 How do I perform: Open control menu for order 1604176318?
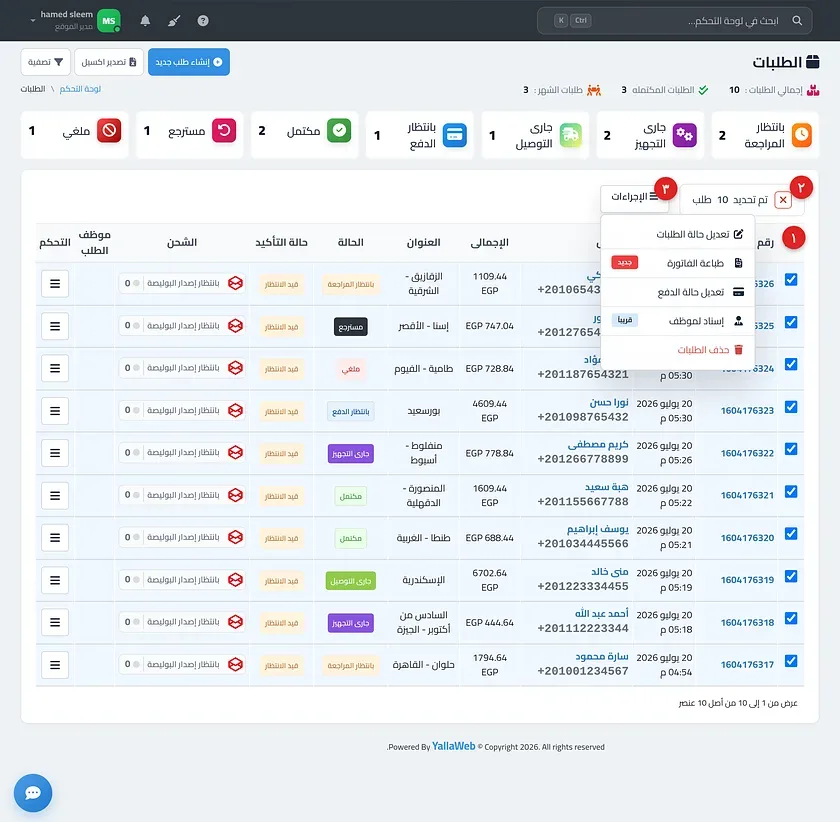tap(55, 622)
